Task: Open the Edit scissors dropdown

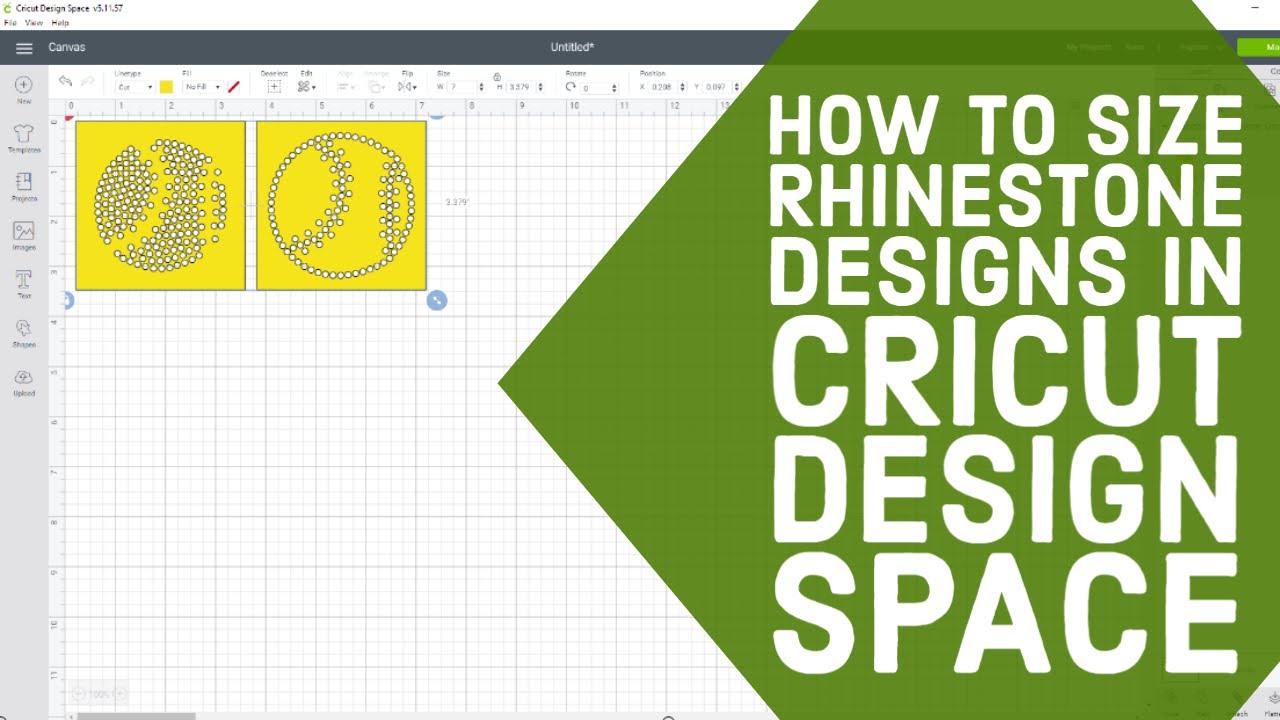Action: [306, 87]
